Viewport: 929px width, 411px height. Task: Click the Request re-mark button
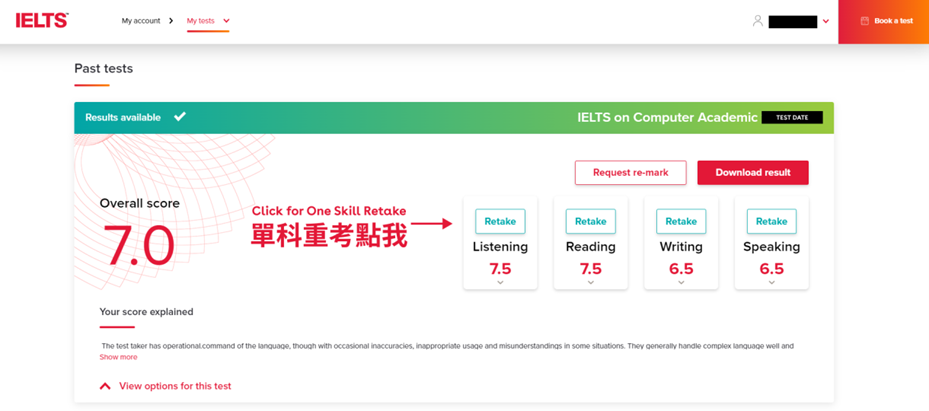630,172
